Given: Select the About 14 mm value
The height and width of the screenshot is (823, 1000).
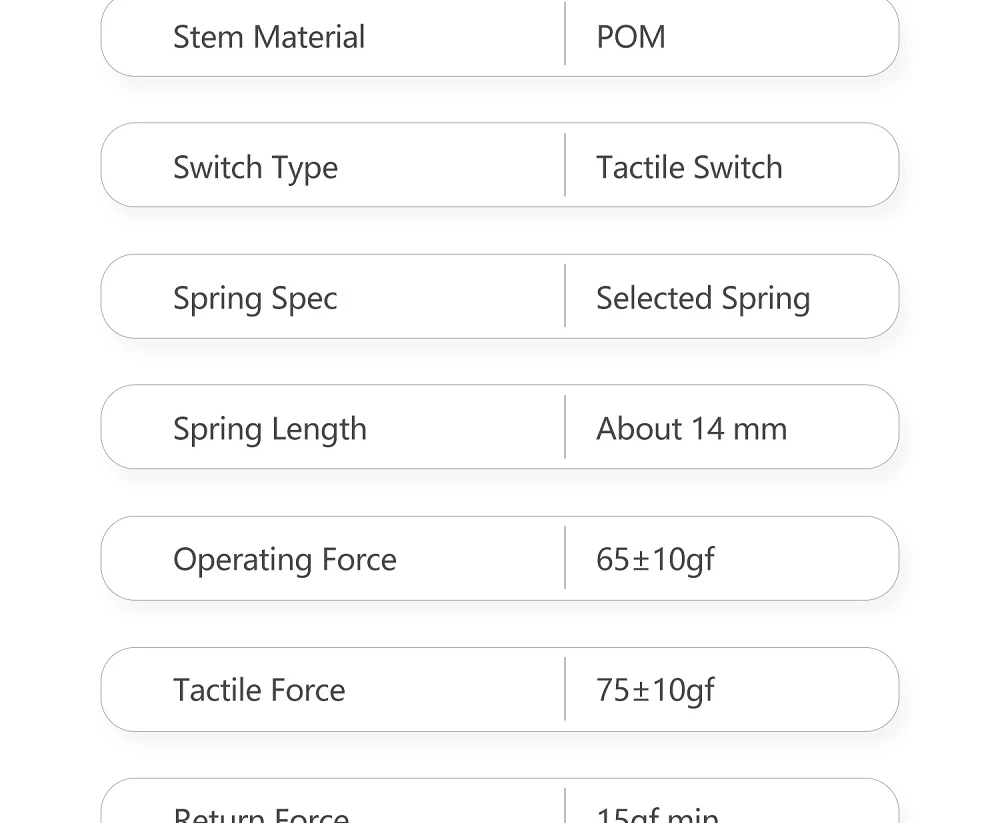Looking at the screenshot, I should 691,429.
